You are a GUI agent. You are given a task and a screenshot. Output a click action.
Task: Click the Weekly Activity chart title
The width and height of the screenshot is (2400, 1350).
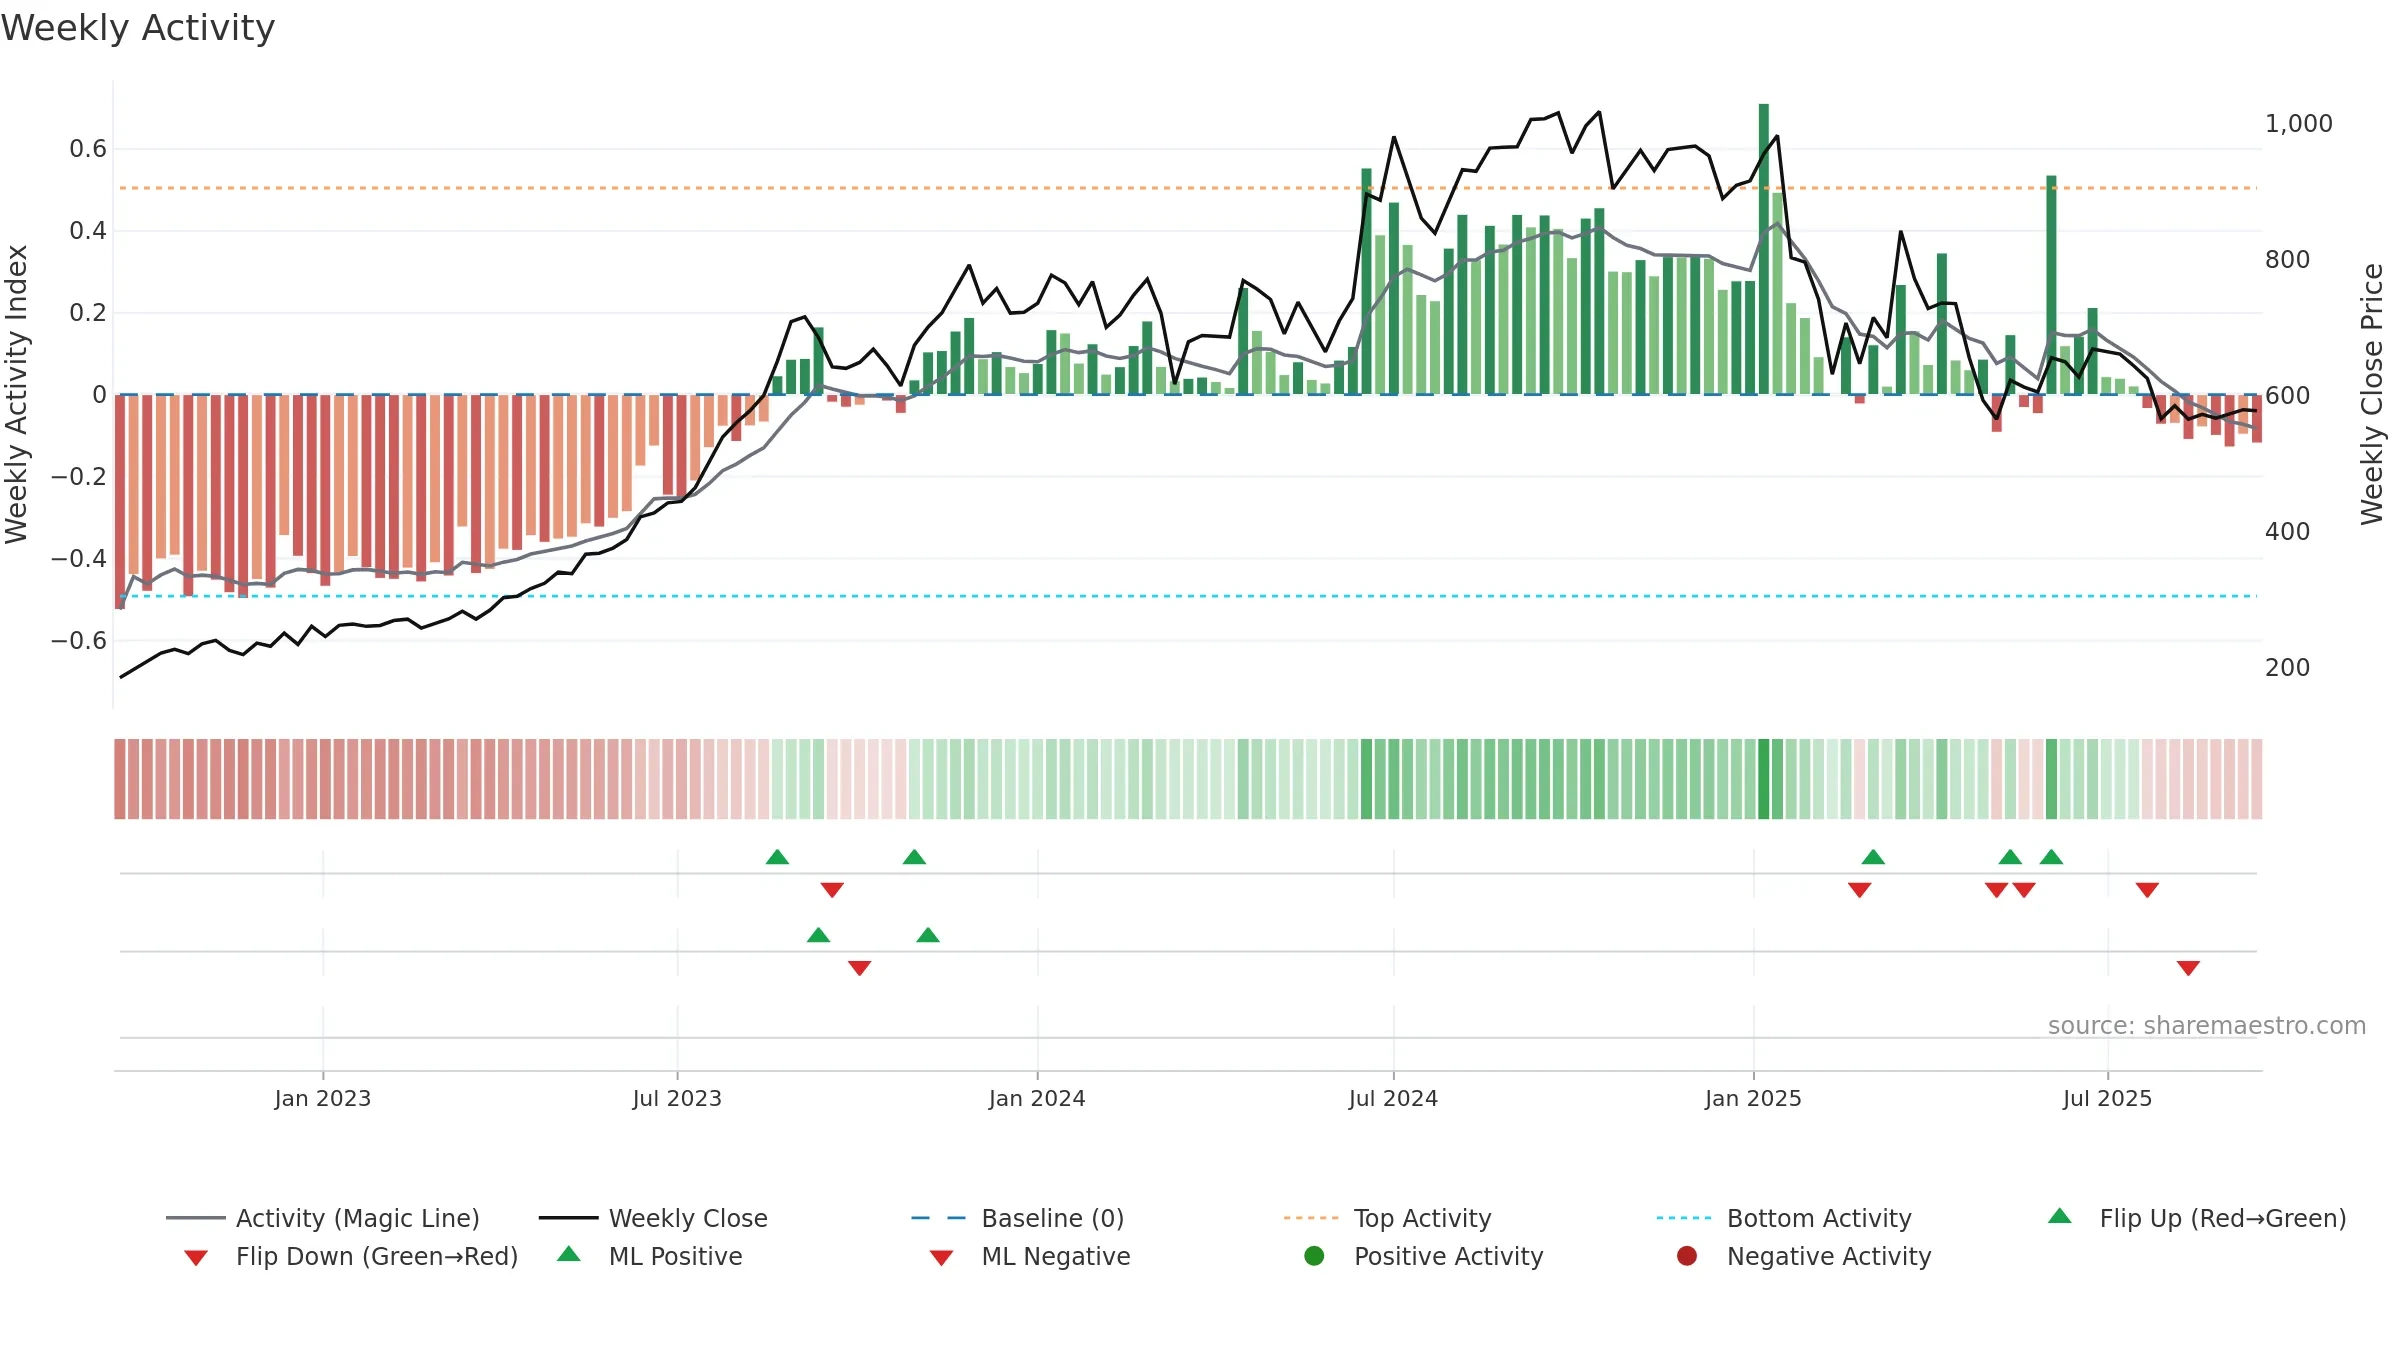138,28
